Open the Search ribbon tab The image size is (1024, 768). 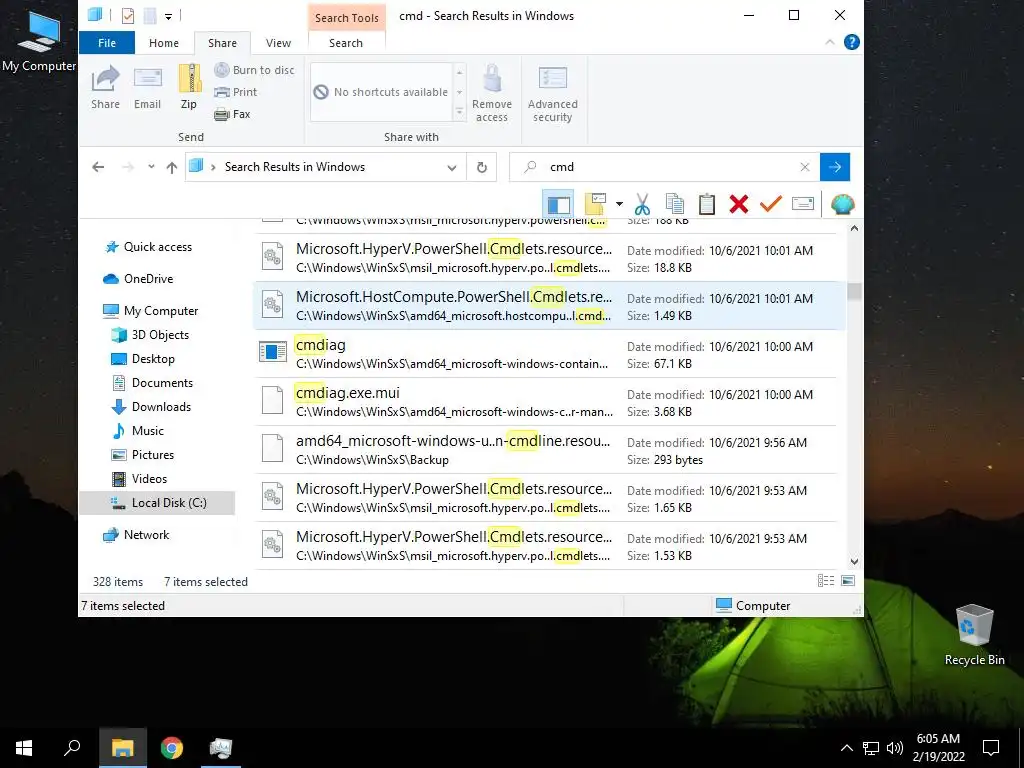click(x=345, y=43)
